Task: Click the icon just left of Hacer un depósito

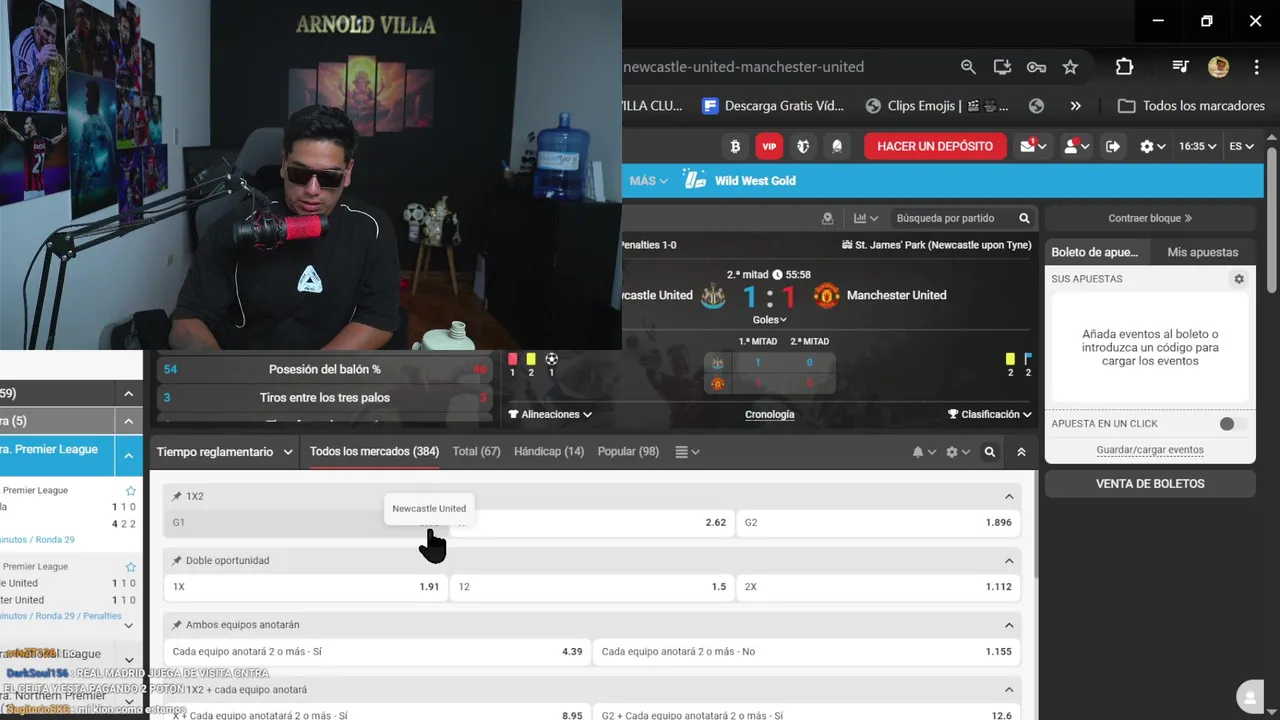Action: click(x=837, y=146)
